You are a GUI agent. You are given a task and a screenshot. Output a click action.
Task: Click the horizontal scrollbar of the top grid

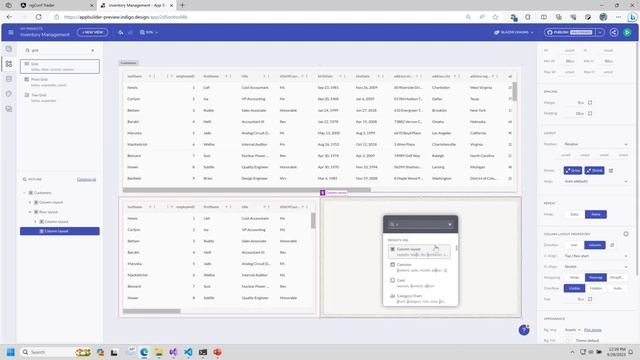(x=247, y=190)
